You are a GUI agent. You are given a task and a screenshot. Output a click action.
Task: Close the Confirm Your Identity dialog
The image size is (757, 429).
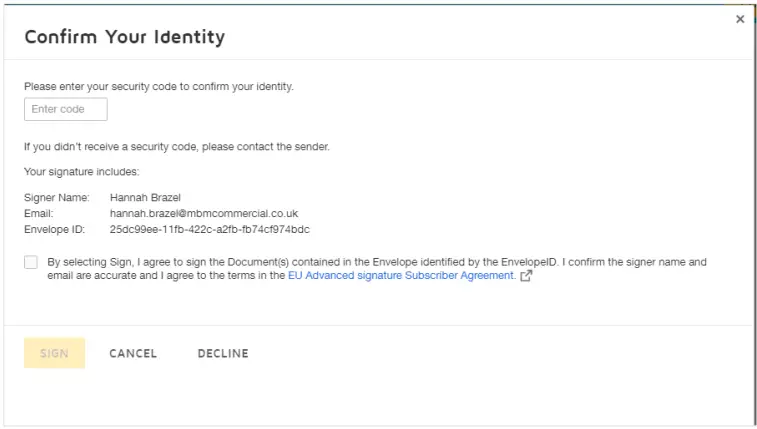pyautogui.click(x=740, y=19)
